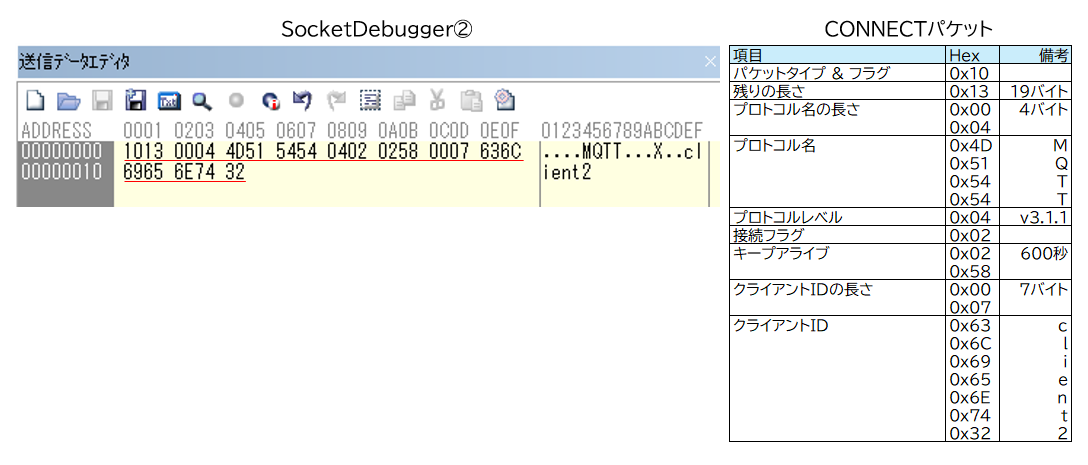Click hex bytes 6965 in second row
This screenshot has width=1088, height=465.
tap(144, 171)
